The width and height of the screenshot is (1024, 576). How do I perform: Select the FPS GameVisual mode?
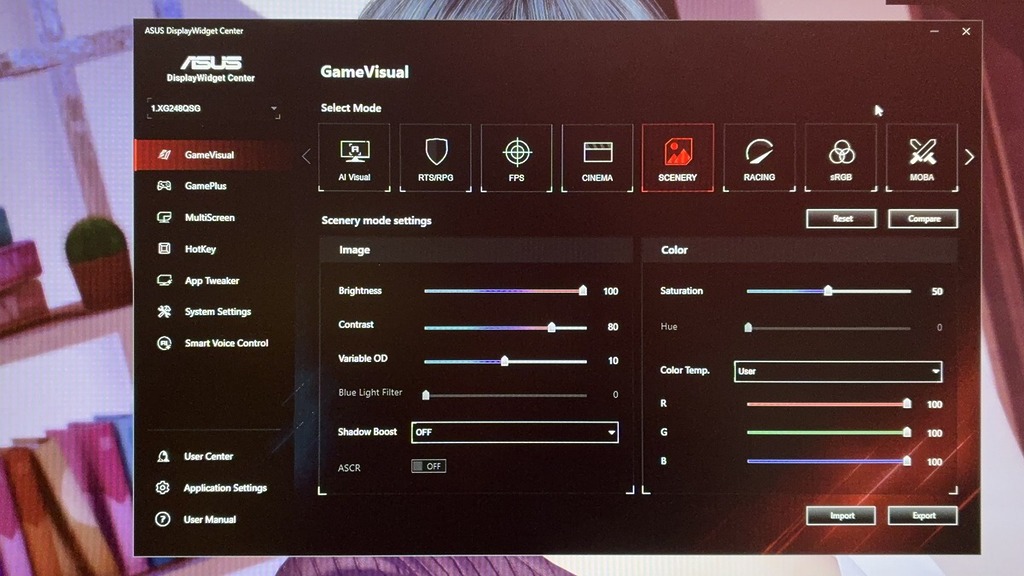(516, 157)
